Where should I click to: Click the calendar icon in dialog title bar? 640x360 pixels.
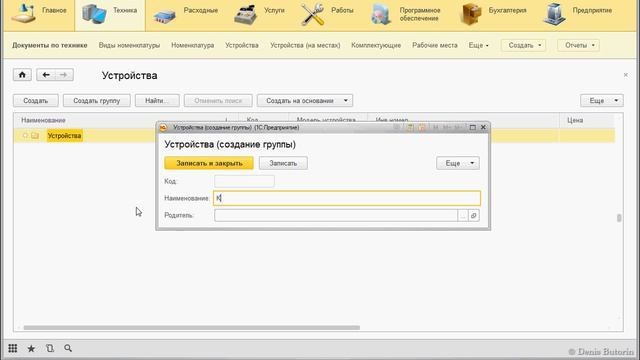coord(422,128)
